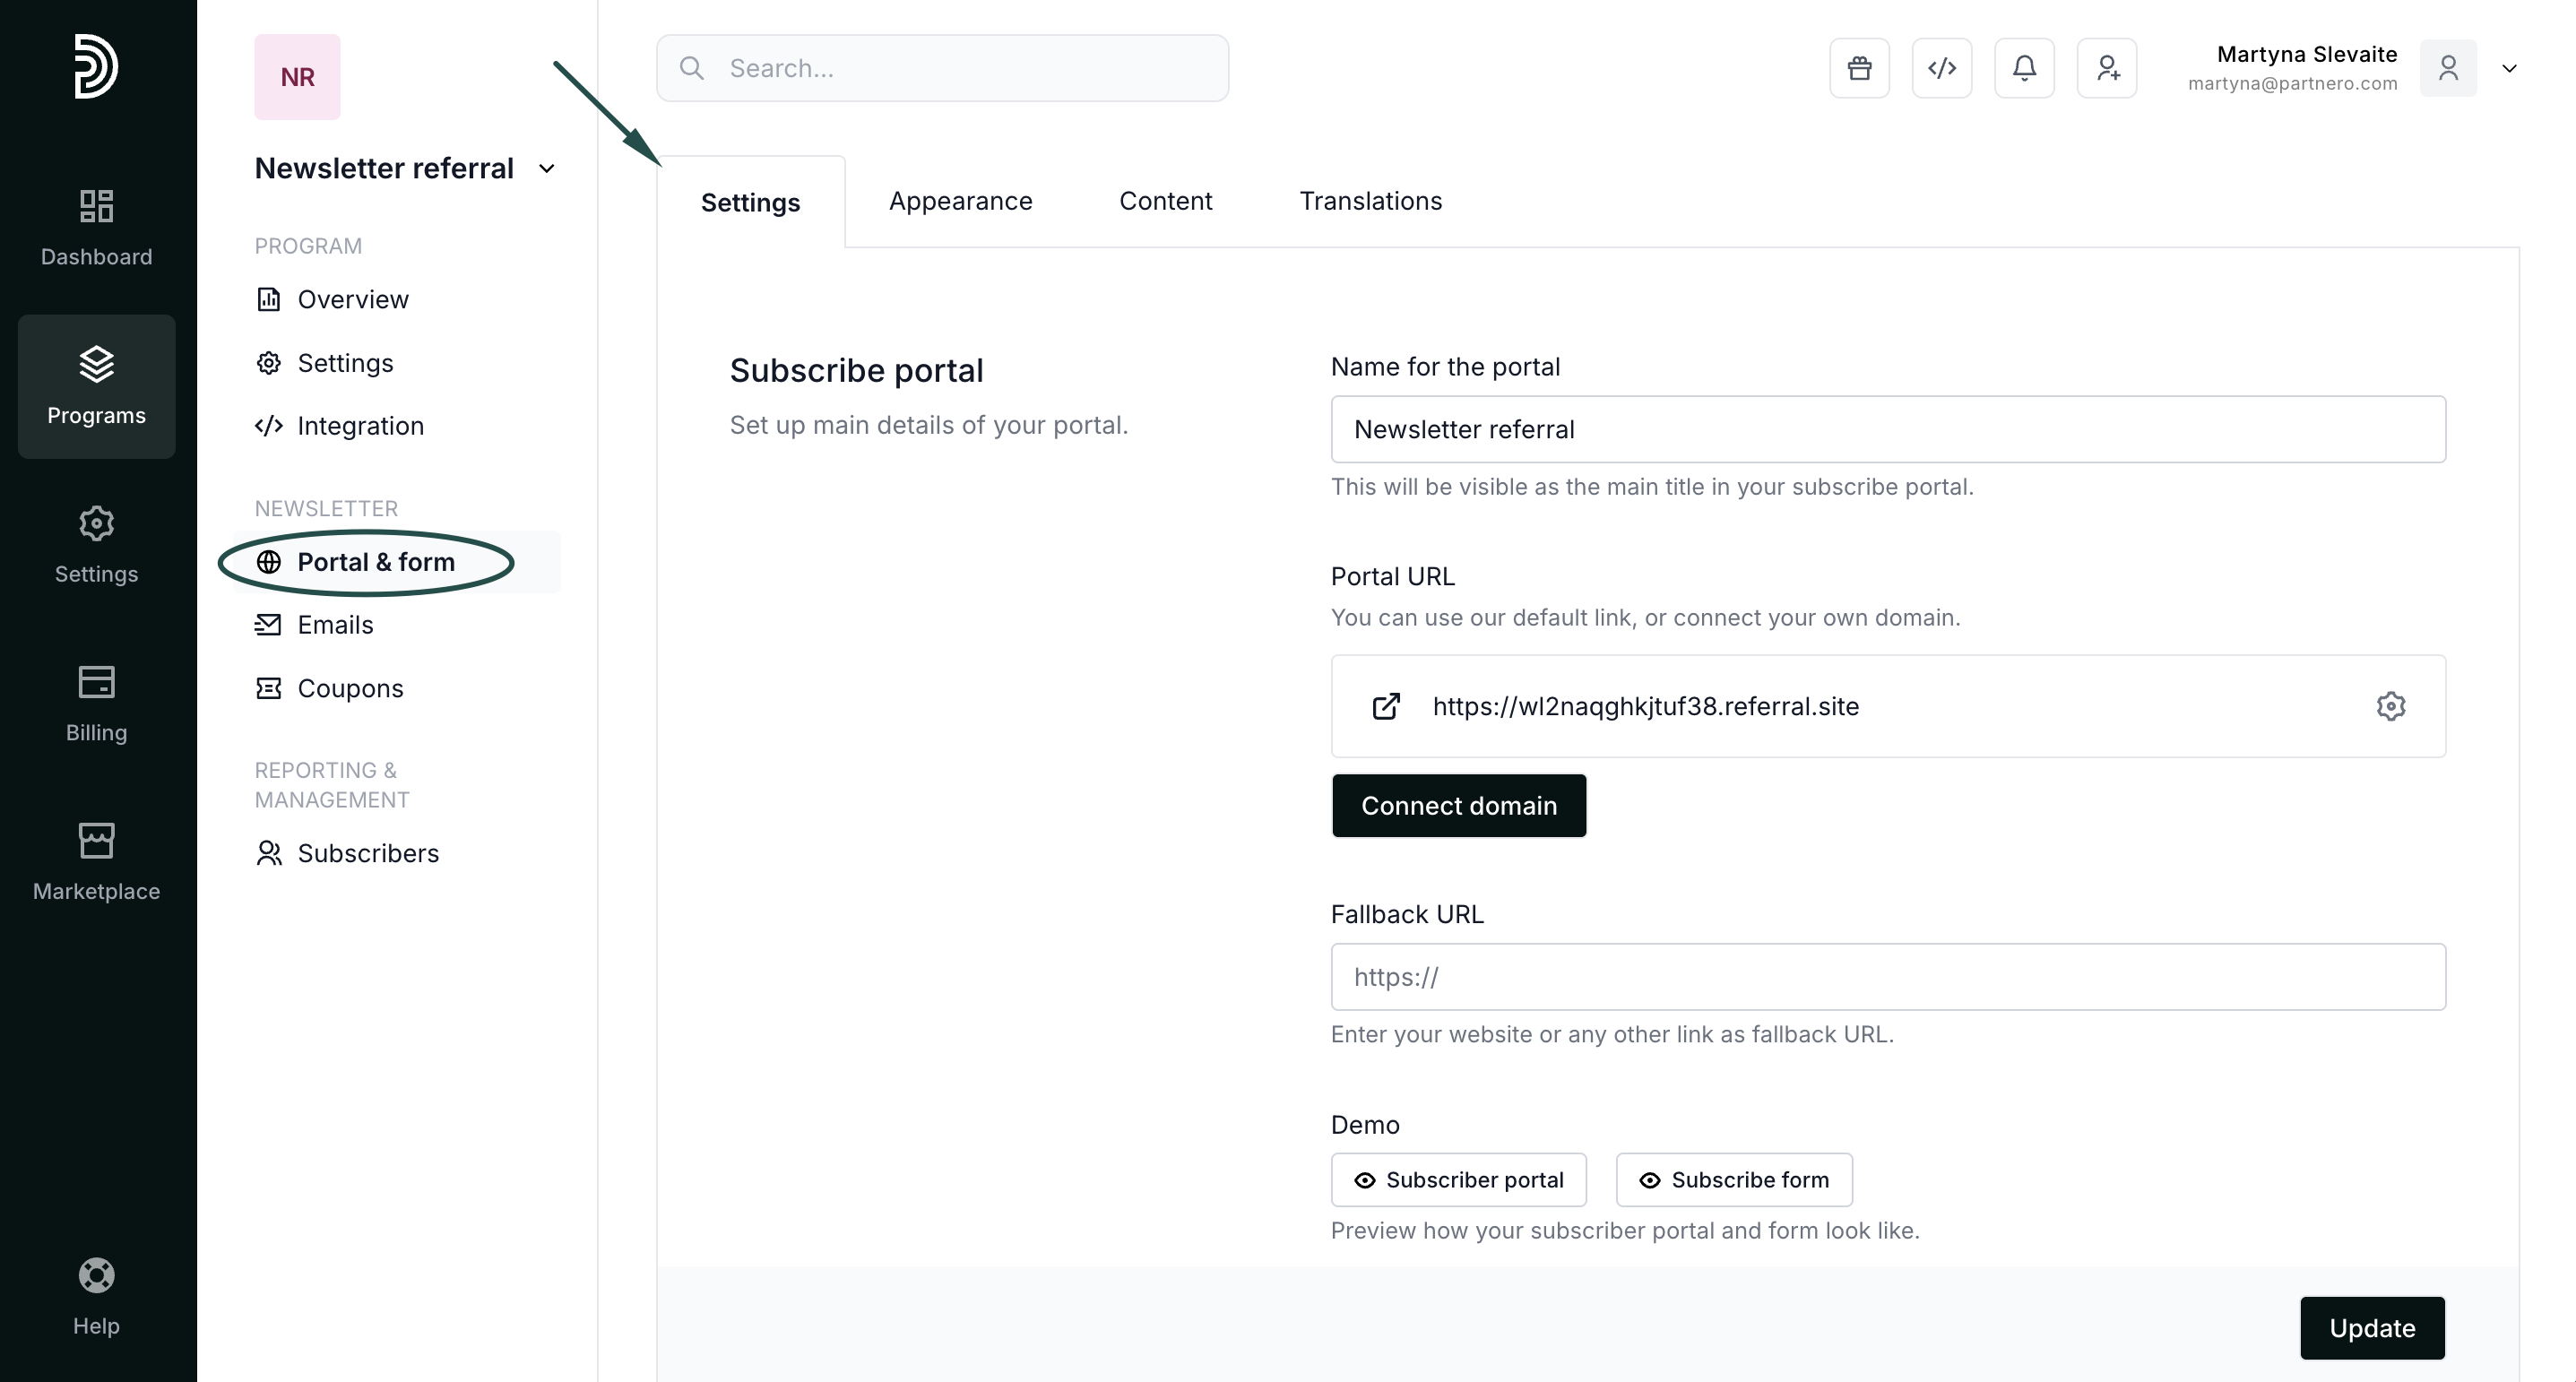Click the Partnero logo

96,66
